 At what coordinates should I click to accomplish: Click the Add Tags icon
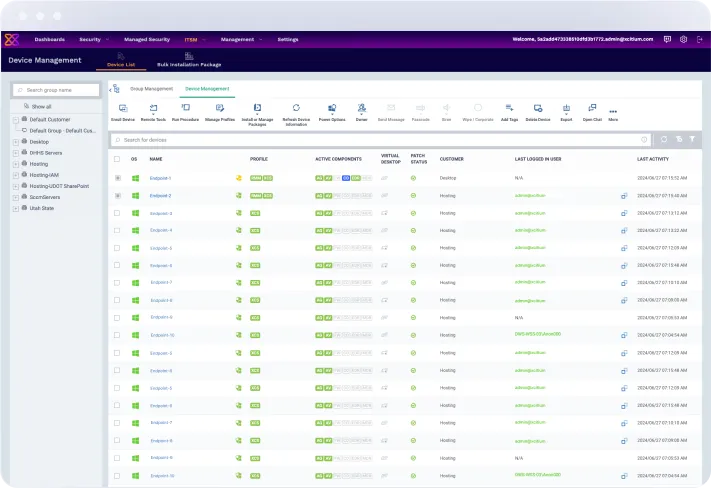(x=509, y=108)
